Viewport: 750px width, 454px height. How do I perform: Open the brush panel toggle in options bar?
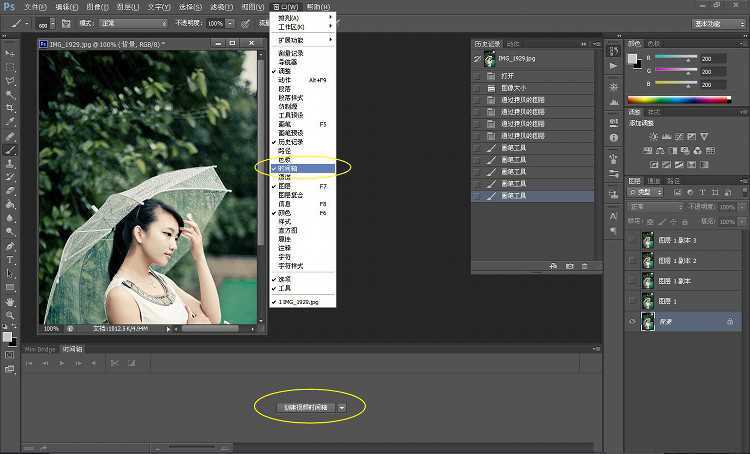tap(66, 23)
